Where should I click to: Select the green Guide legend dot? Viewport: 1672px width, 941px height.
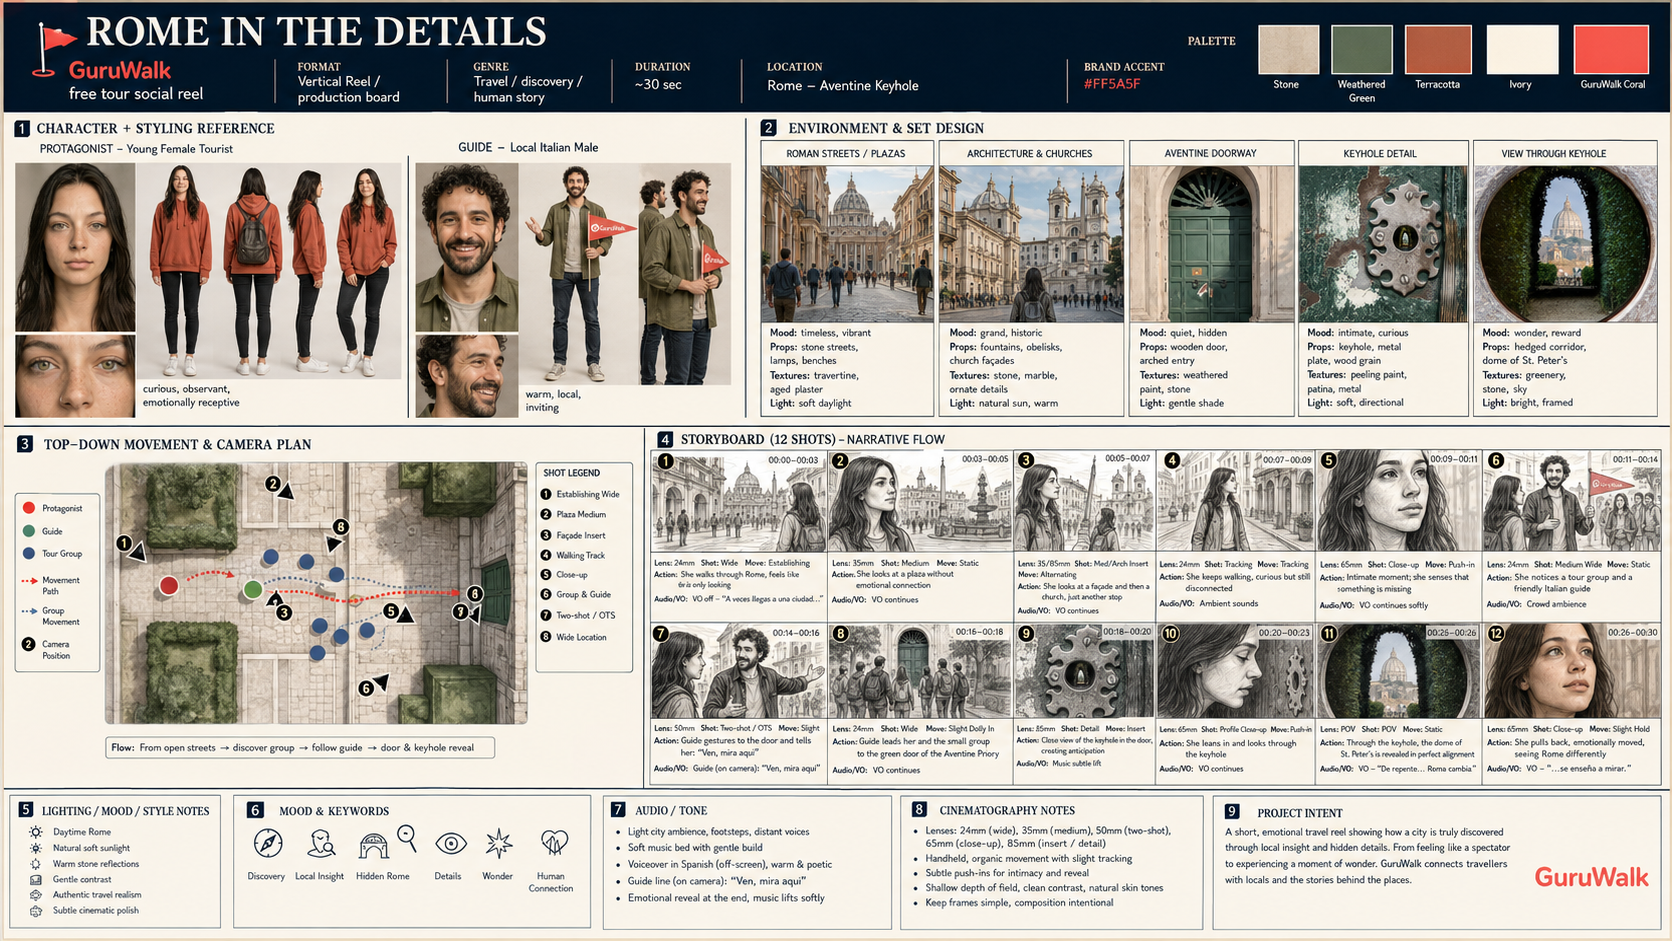(x=29, y=531)
